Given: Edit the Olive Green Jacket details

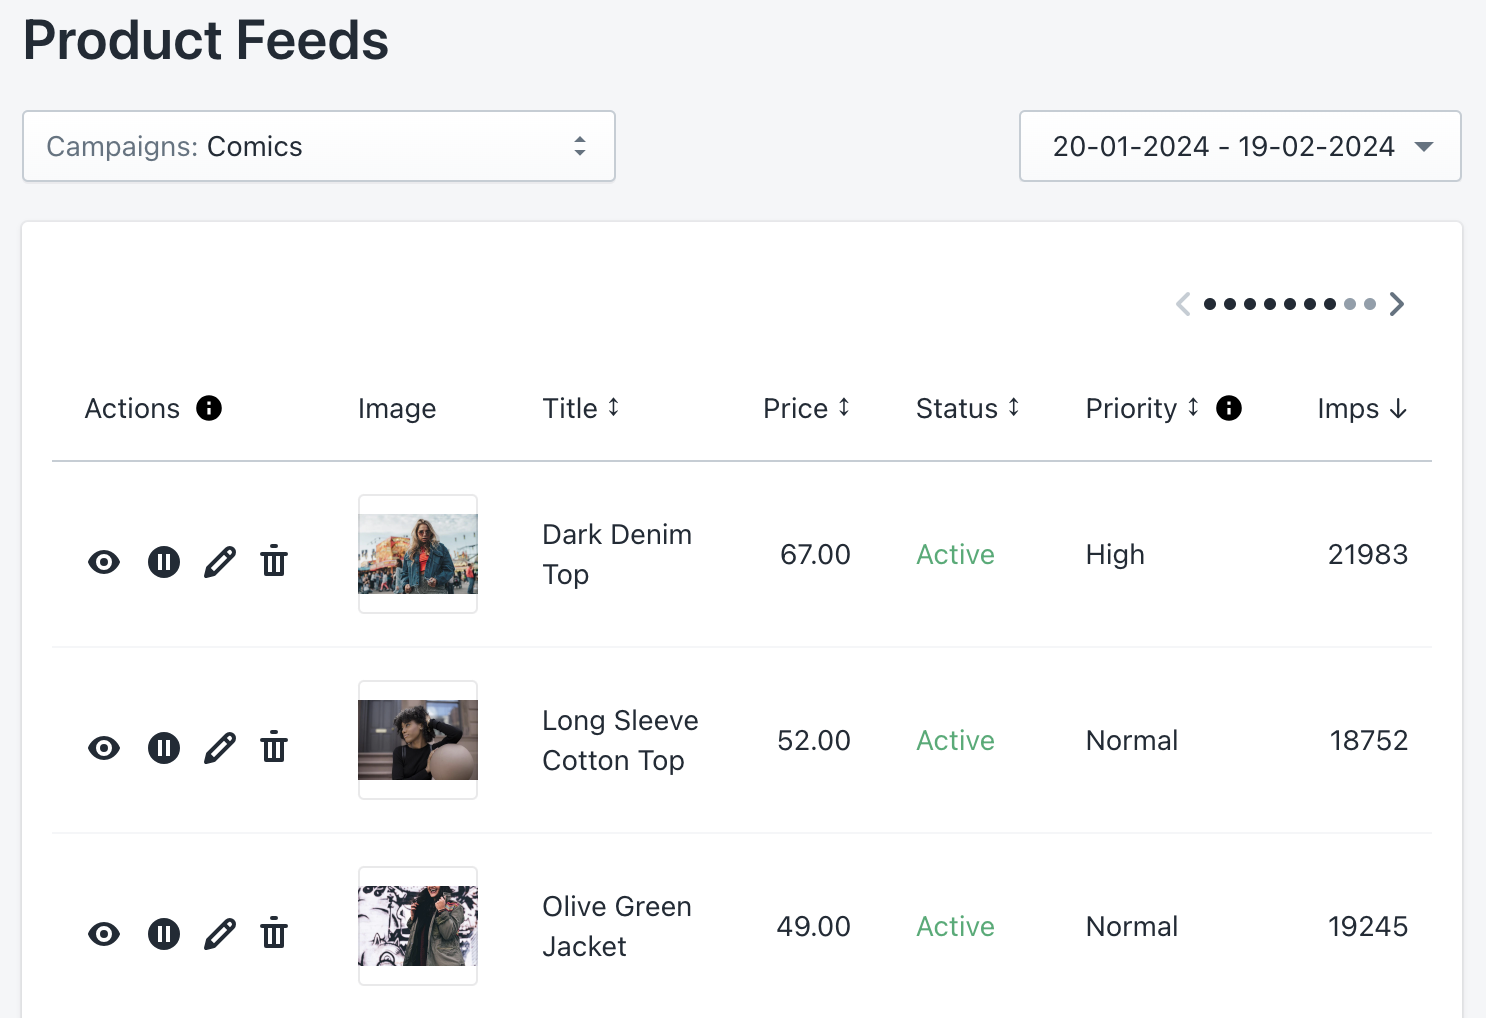Looking at the screenshot, I should coord(219,933).
